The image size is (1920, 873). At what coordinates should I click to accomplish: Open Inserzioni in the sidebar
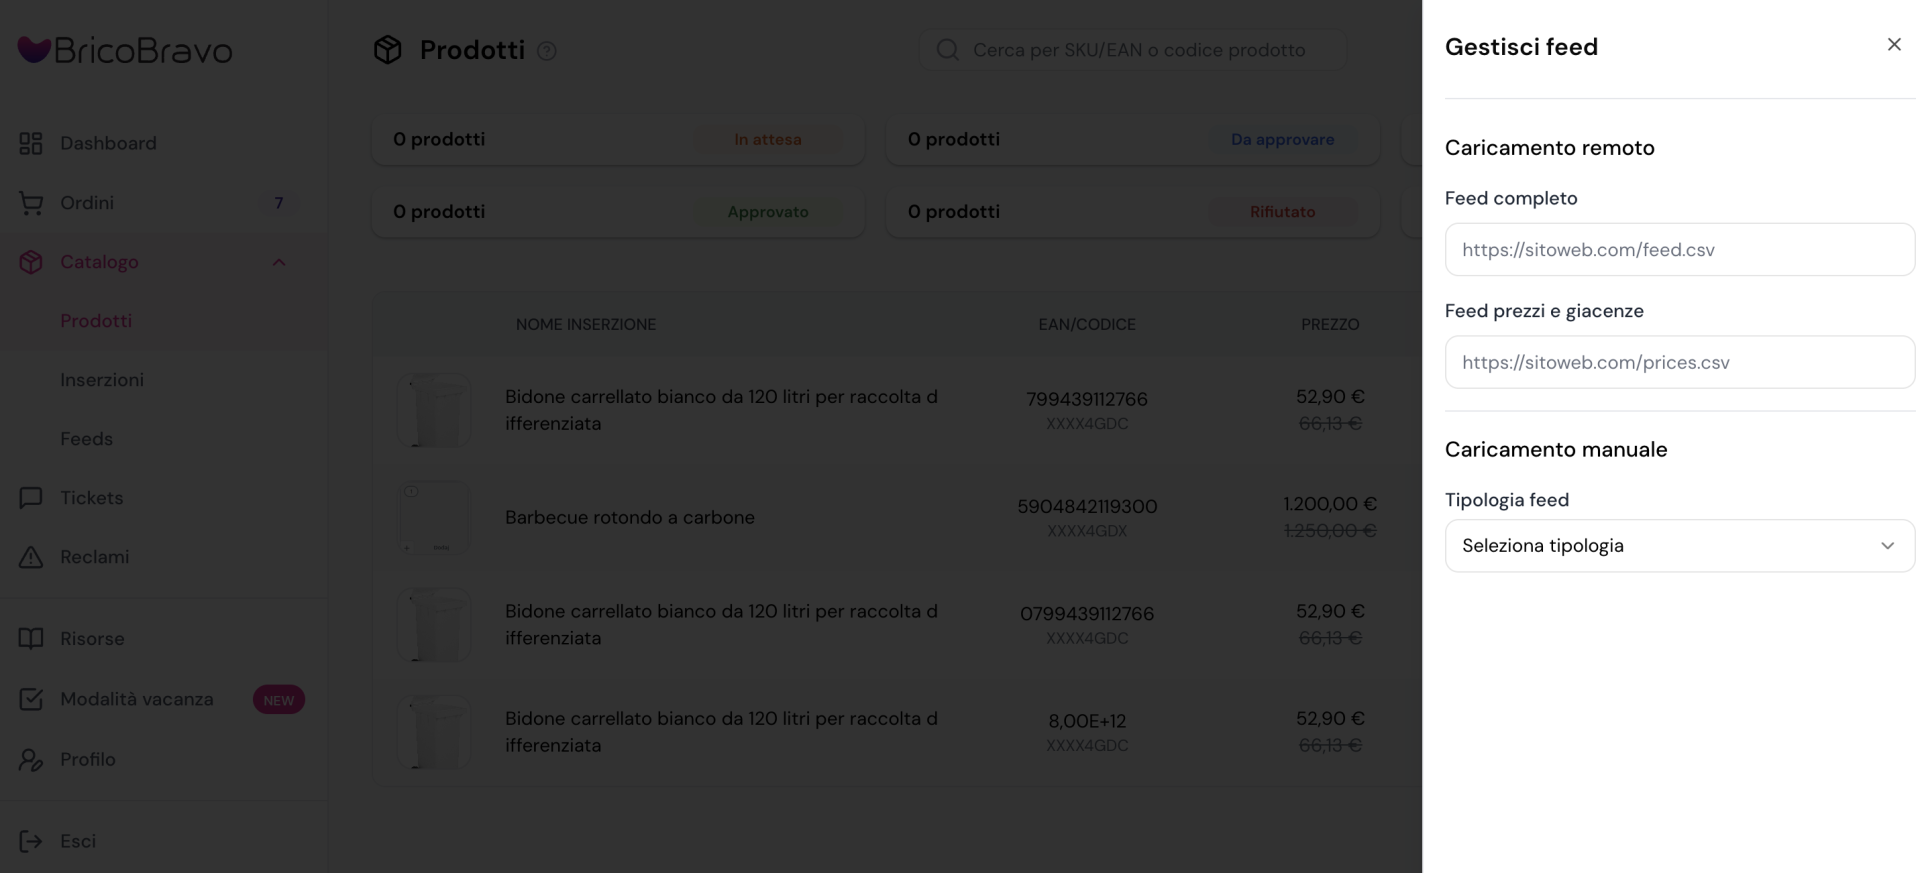102,380
